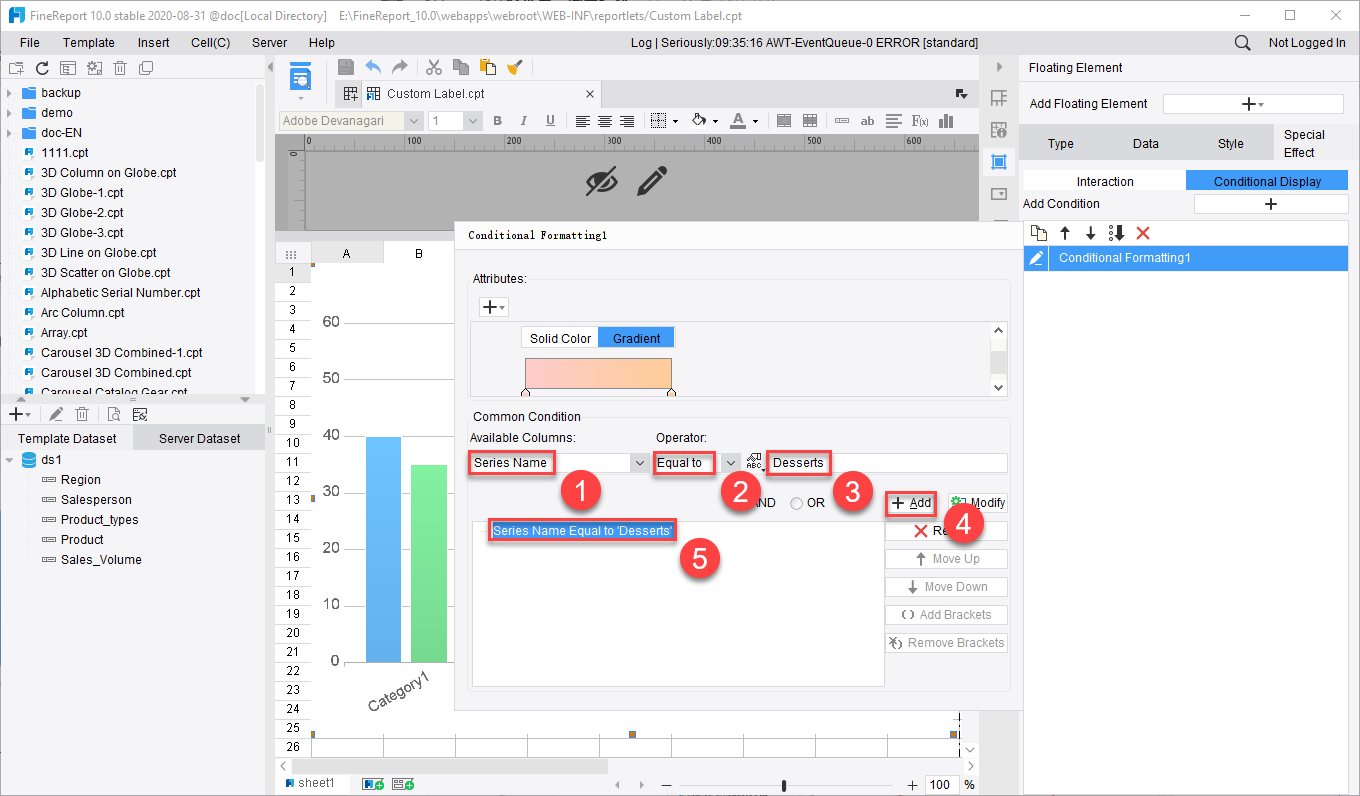Switch to the Server Dataset tab

199,438
